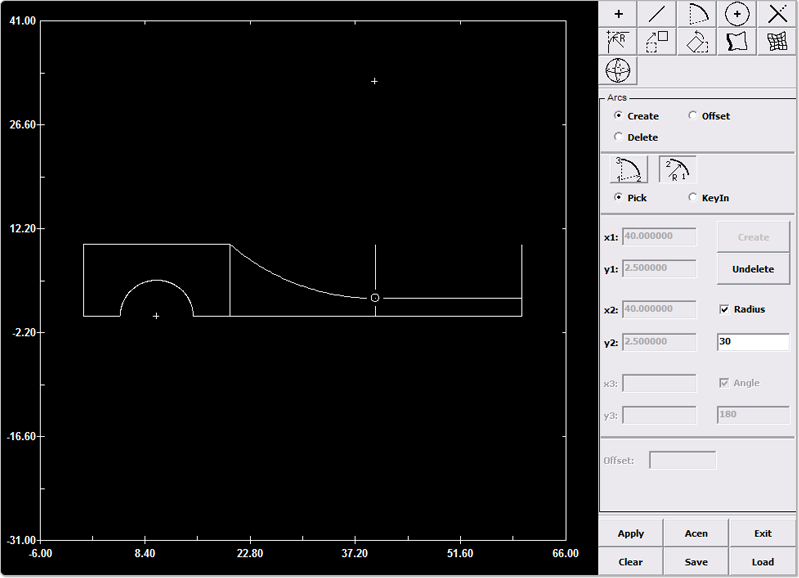The image size is (799, 578).
Task: Select the mesh generation tool
Action: coord(777,42)
